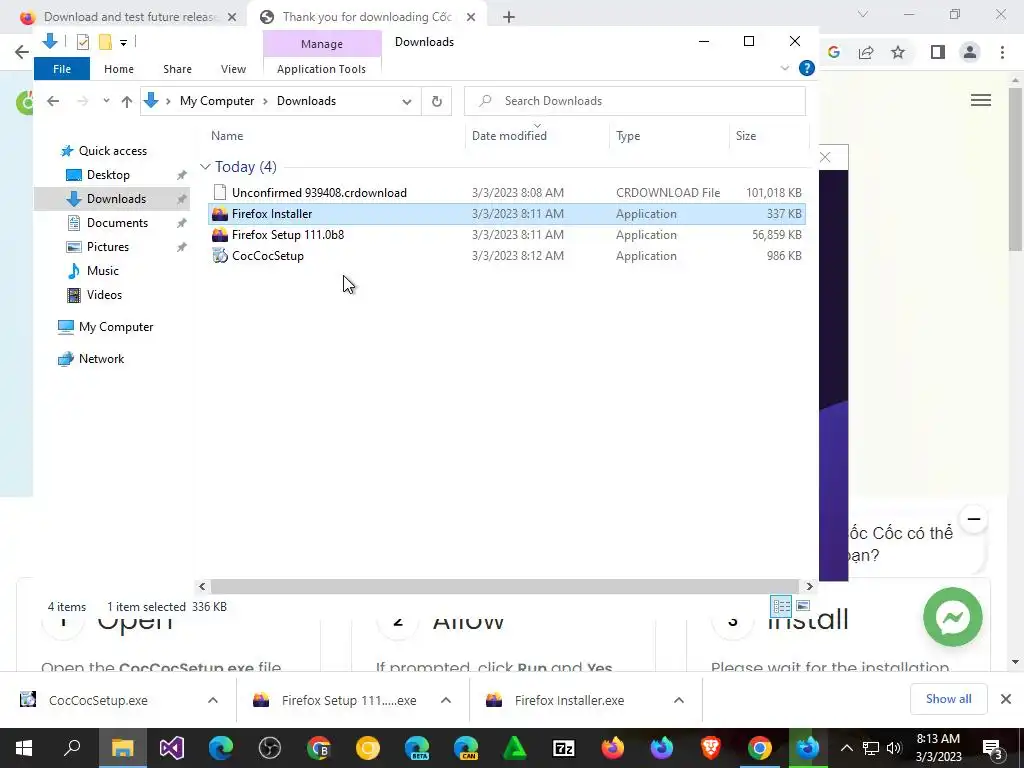1024x768 pixels.
Task: Sort files by Date modified column
Action: tap(509, 136)
